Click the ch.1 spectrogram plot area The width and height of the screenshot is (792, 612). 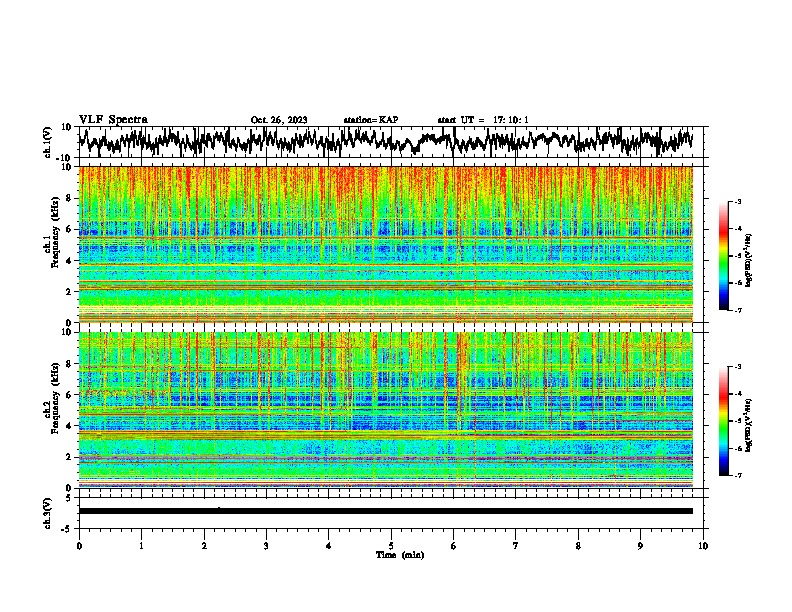pyautogui.click(x=385, y=244)
